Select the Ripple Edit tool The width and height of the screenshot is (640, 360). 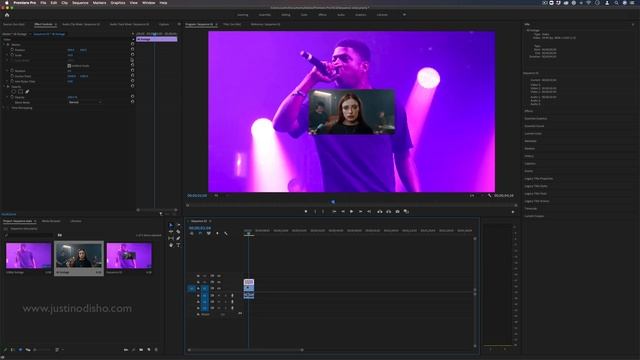click(x=171, y=231)
